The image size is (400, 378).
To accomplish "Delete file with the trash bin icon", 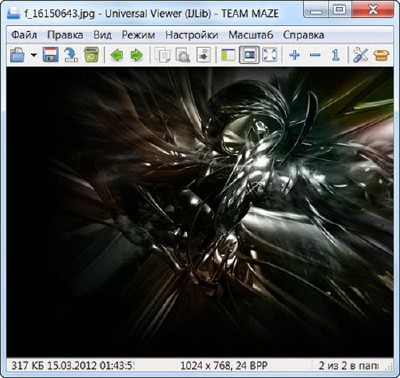I will pyautogui.click(x=91, y=55).
